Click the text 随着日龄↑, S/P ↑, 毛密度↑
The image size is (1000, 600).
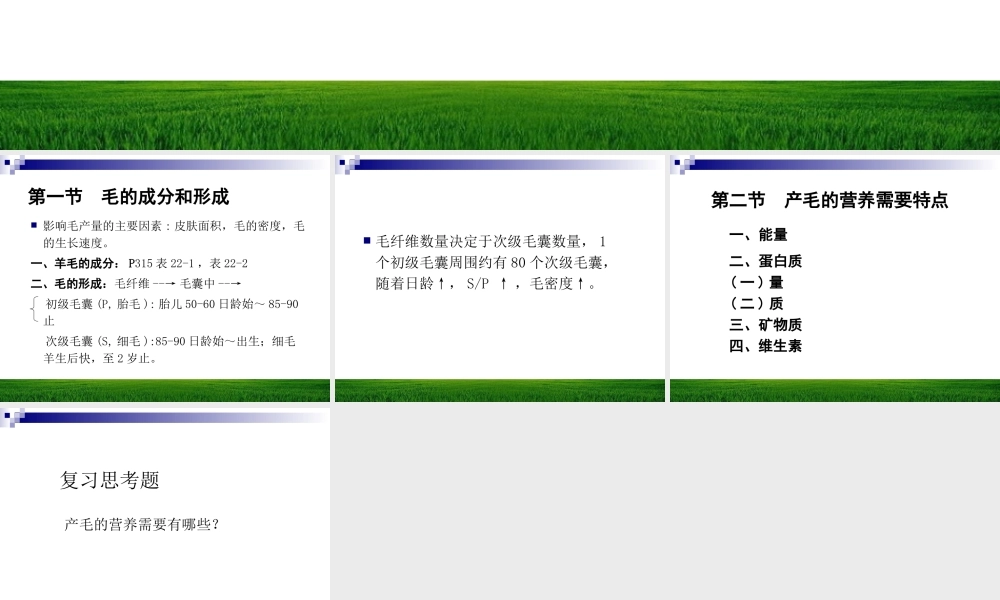coord(487,284)
